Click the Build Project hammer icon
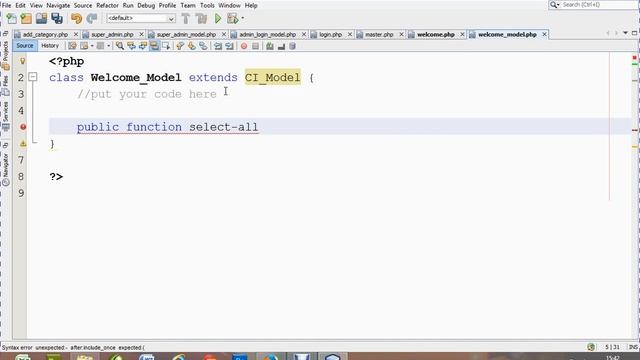The height and width of the screenshot is (360, 640). point(186,18)
